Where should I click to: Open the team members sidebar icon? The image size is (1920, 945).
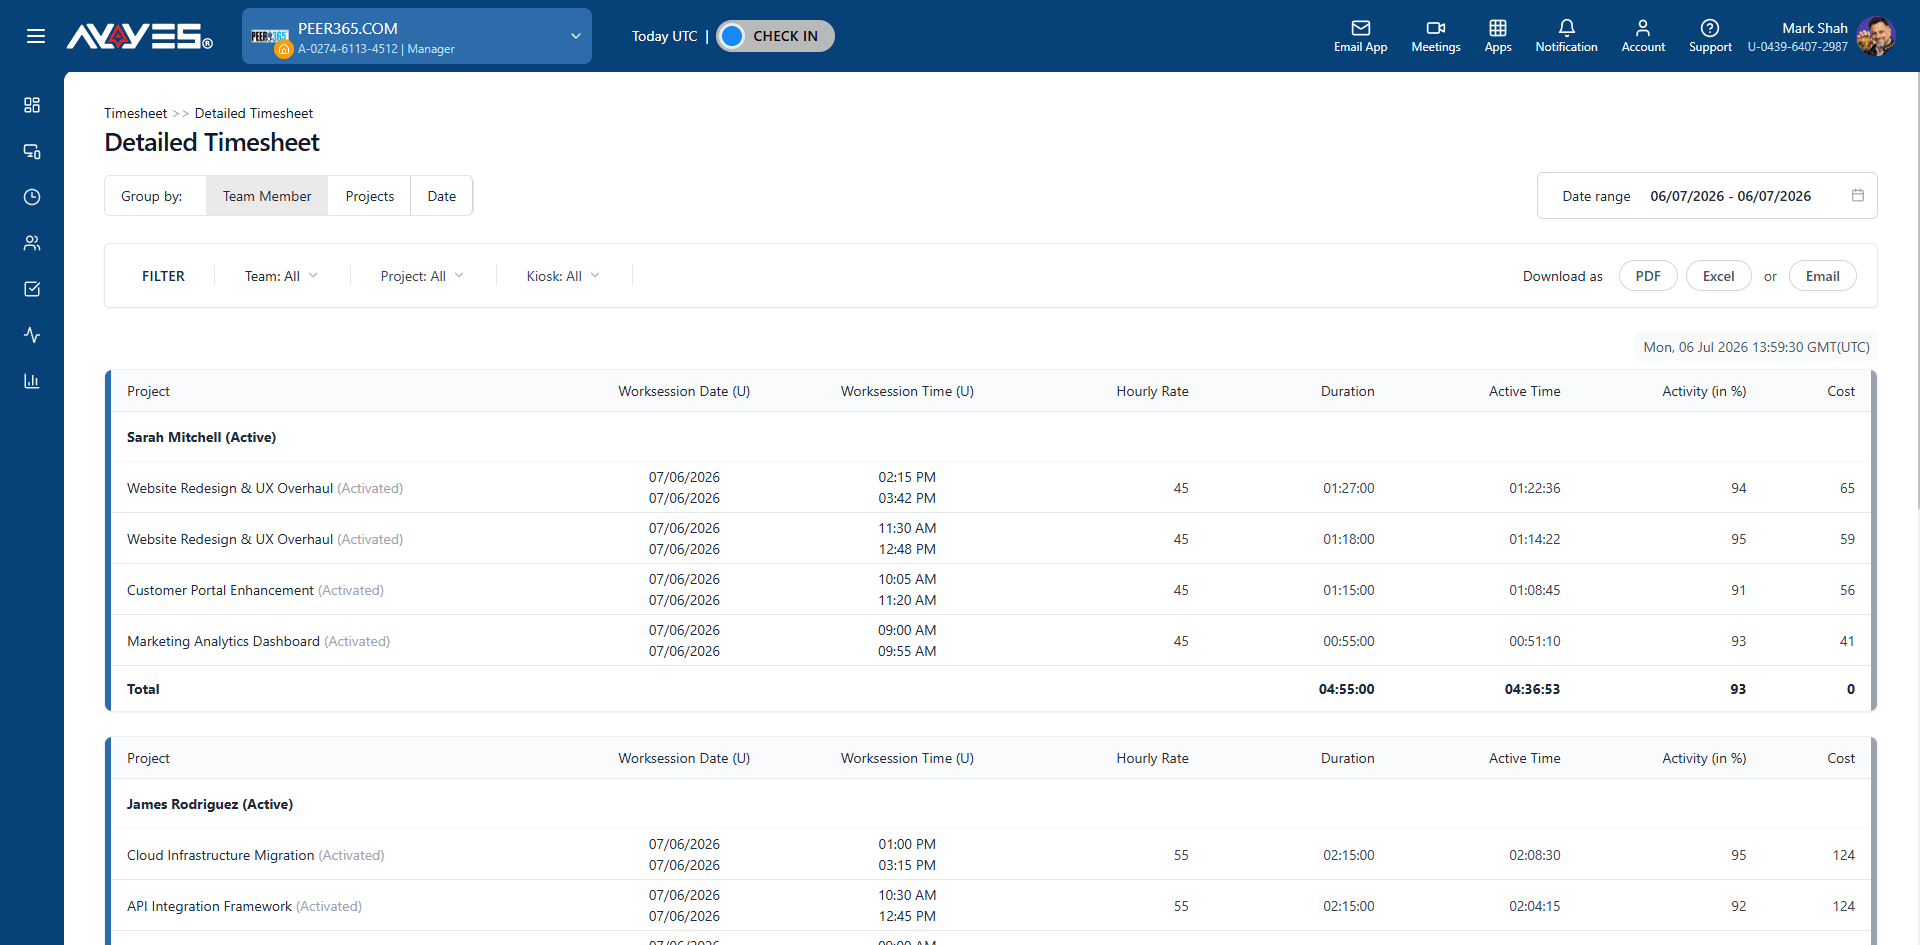32,243
